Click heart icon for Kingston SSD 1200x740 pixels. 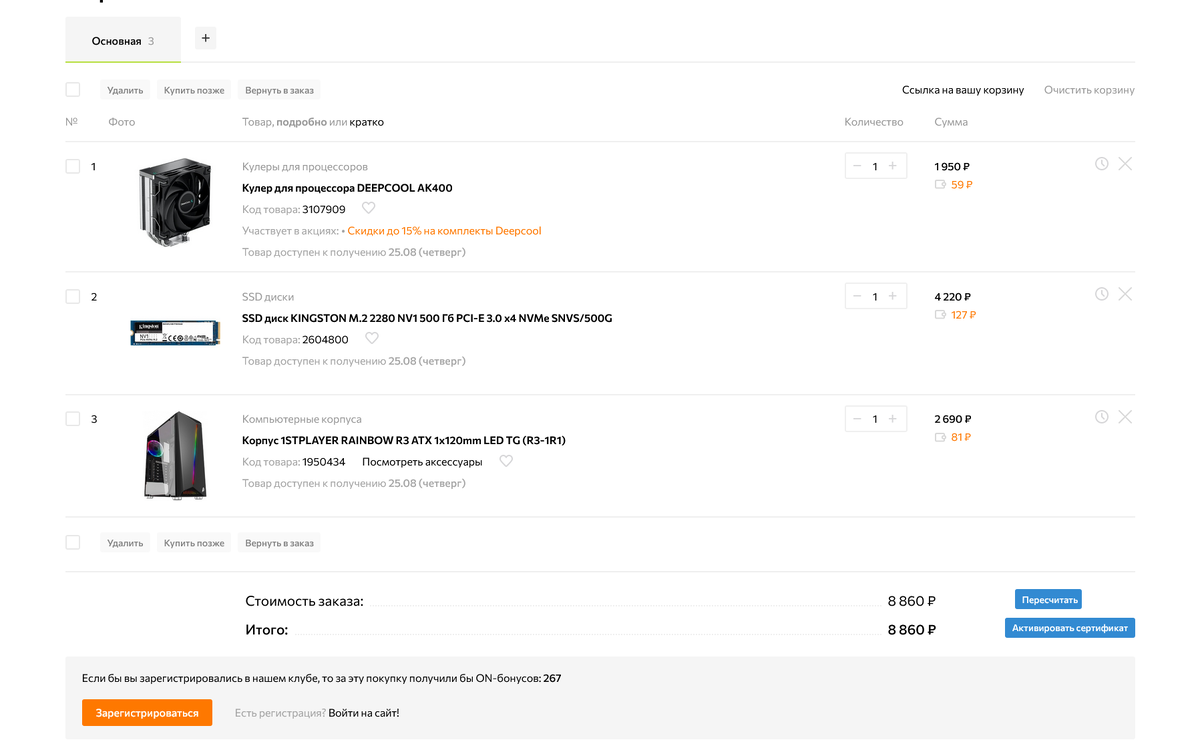pyautogui.click(x=371, y=339)
